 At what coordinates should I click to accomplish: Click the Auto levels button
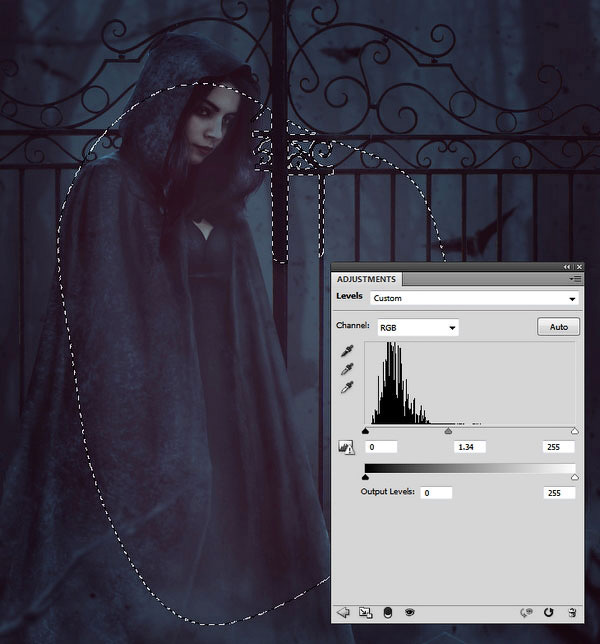(x=559, y=327)
